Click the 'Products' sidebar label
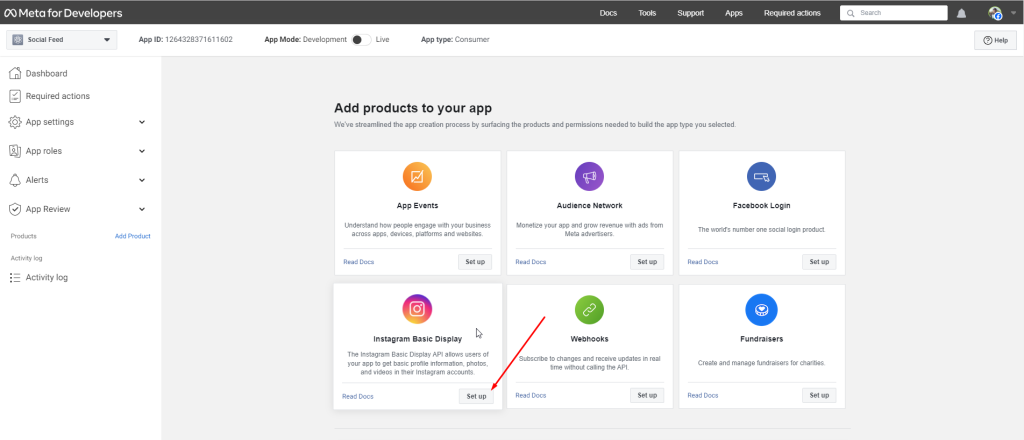Viewport: 1024px width, 440px height. pos(24,236)
